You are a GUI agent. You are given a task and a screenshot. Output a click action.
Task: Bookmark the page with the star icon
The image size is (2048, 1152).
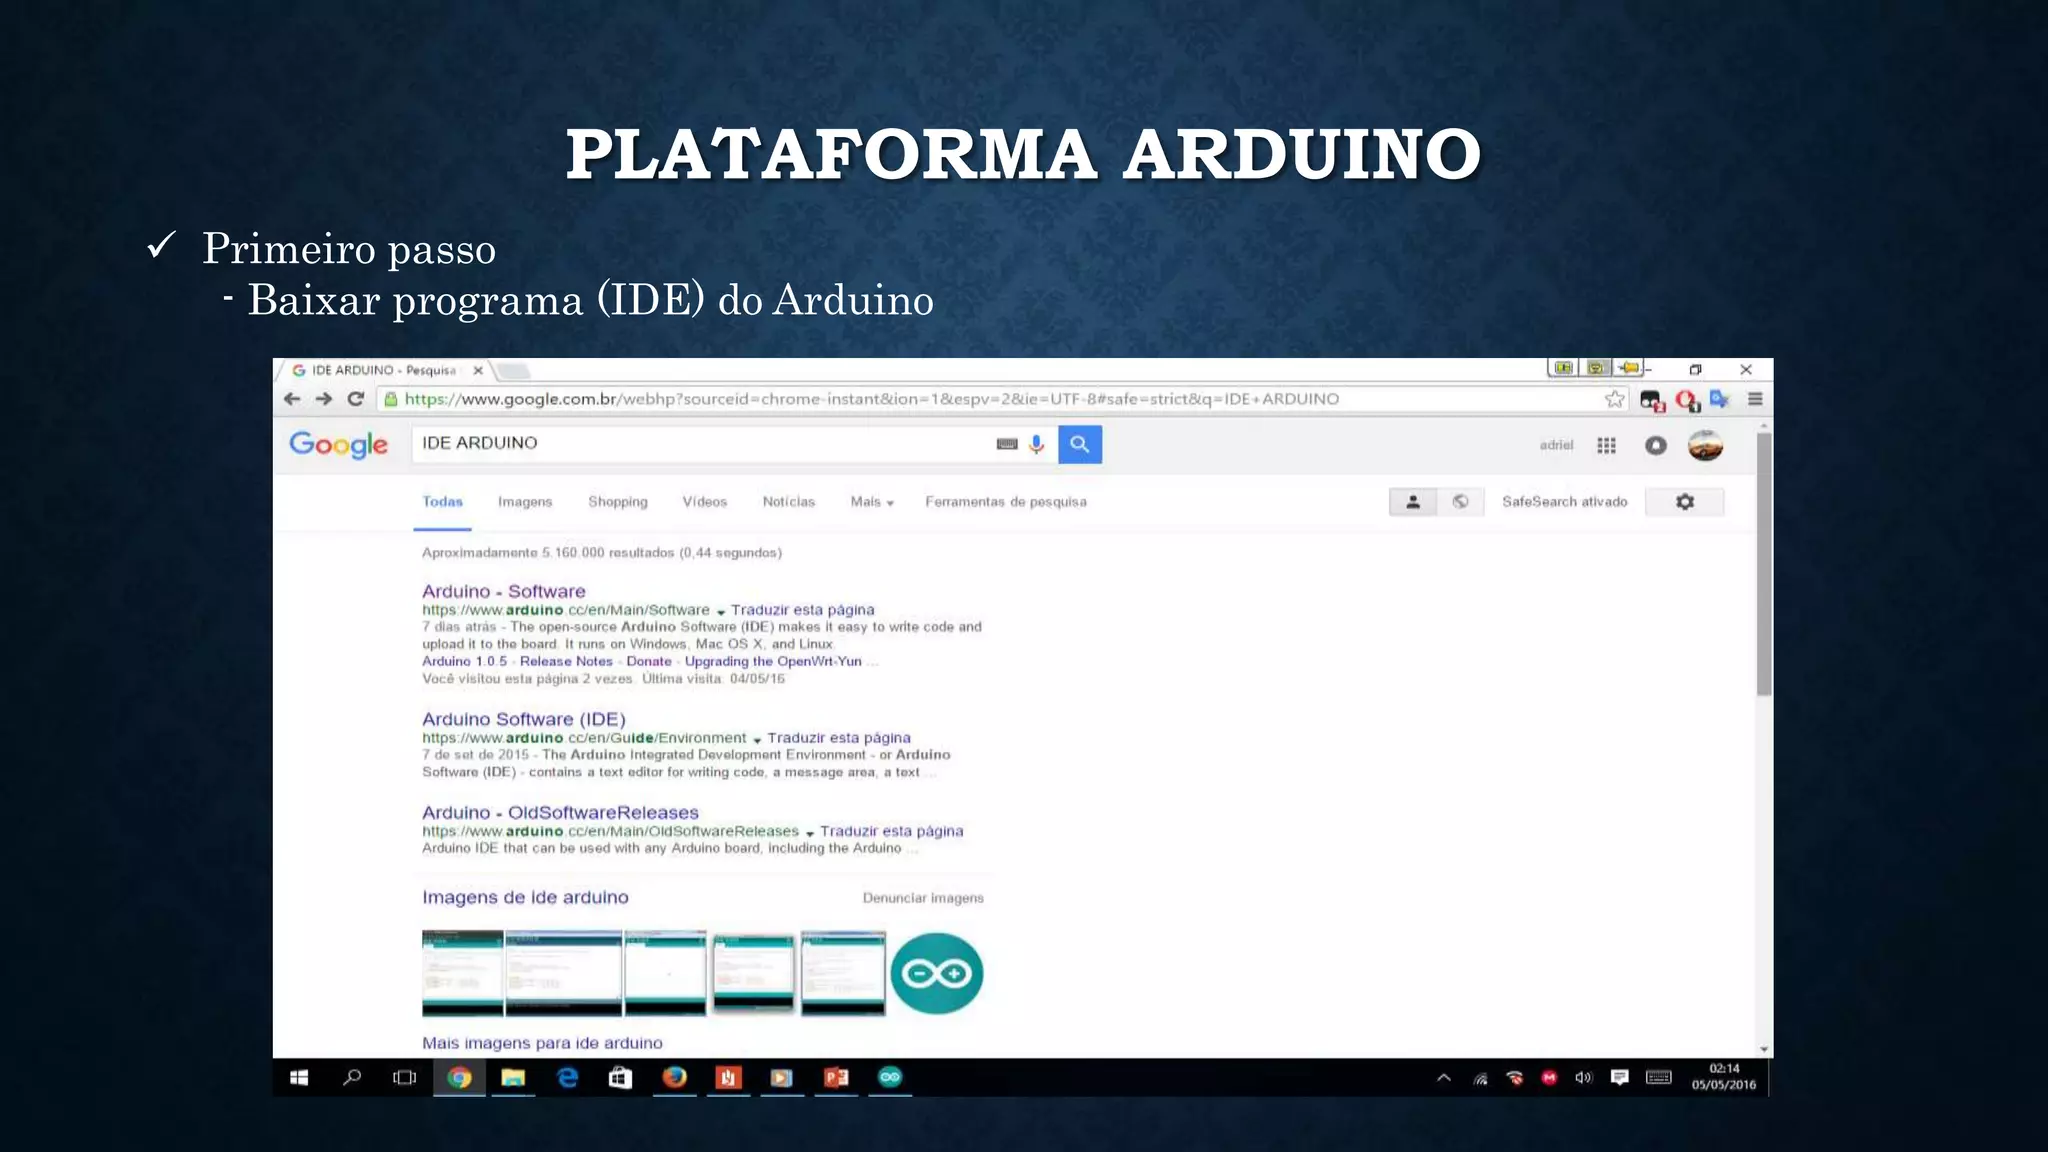coord(1614,399)
